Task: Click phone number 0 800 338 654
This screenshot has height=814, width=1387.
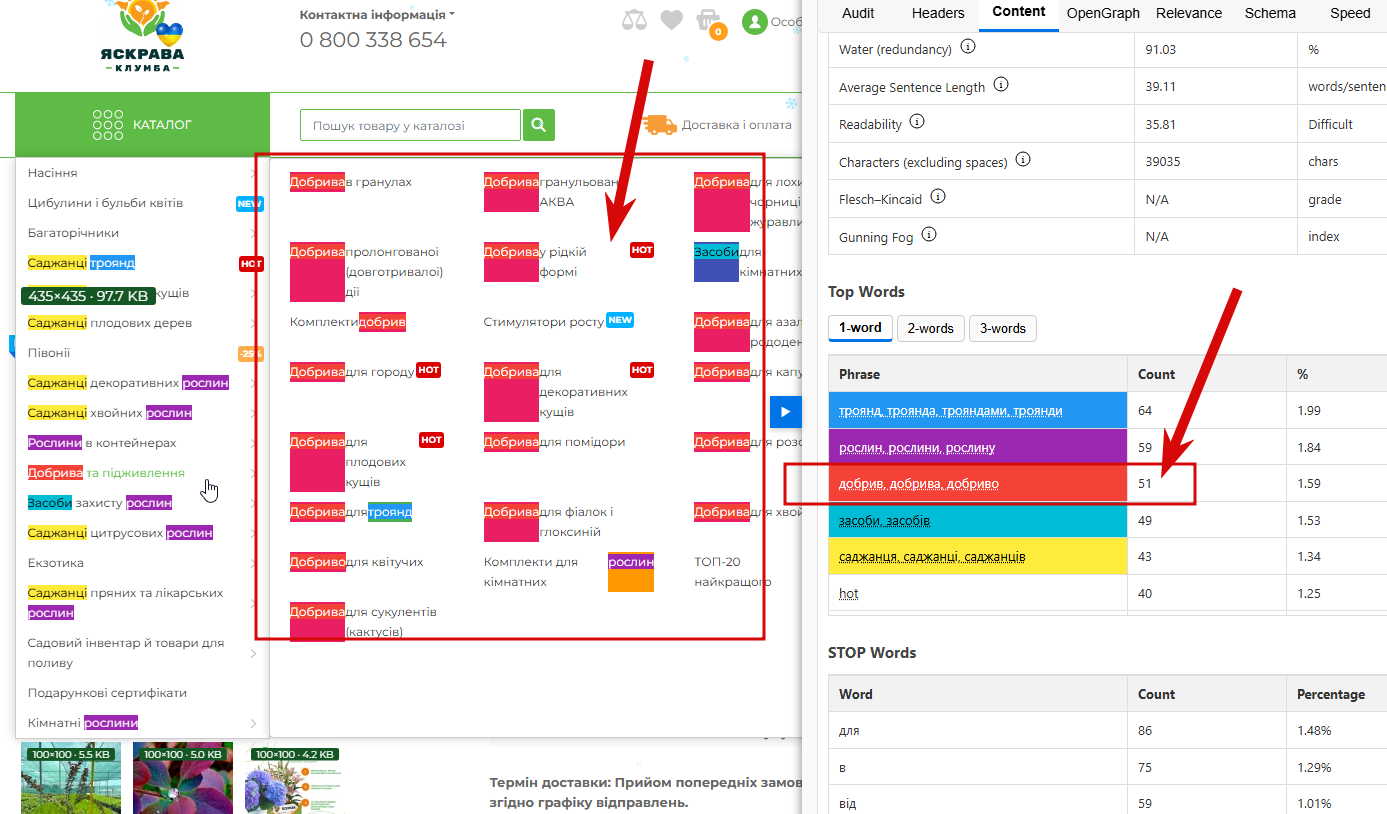Action: coord(373,40)
